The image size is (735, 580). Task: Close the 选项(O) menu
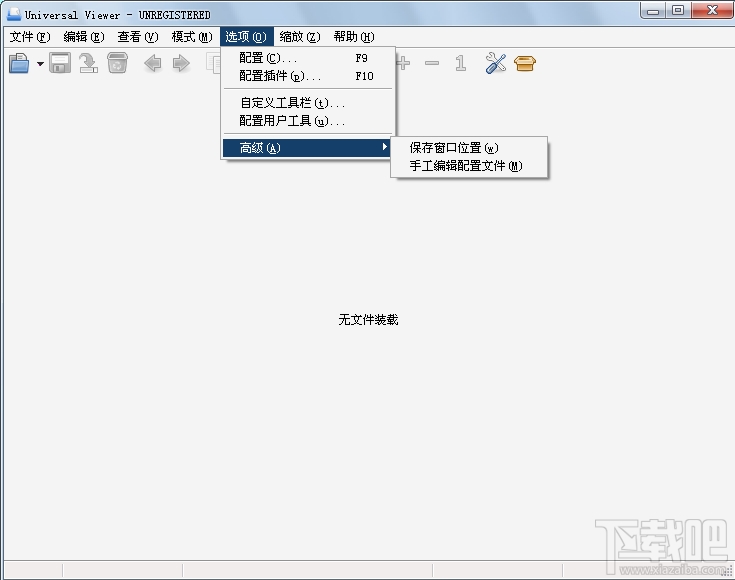click(x=247, y=37)
